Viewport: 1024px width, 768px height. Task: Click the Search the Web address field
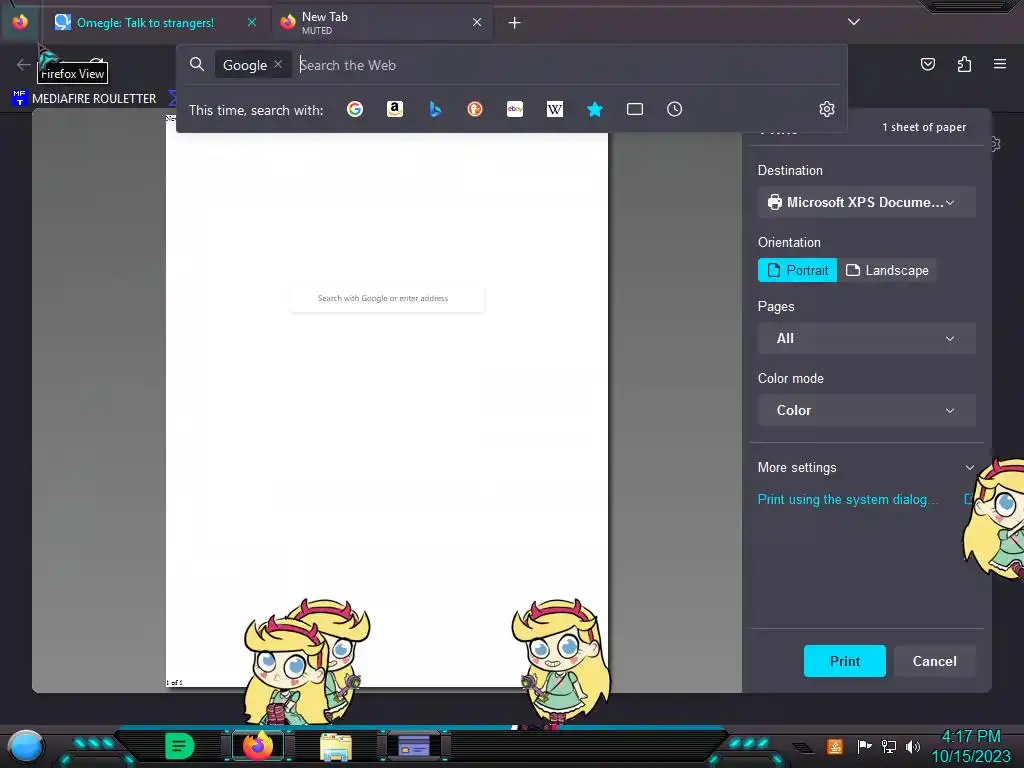[x=568, y=65]
